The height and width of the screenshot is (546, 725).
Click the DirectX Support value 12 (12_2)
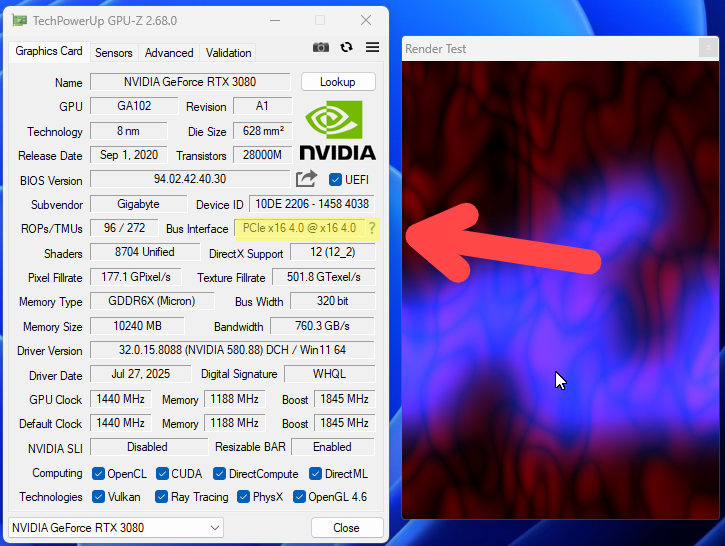(x=332, y=252)
